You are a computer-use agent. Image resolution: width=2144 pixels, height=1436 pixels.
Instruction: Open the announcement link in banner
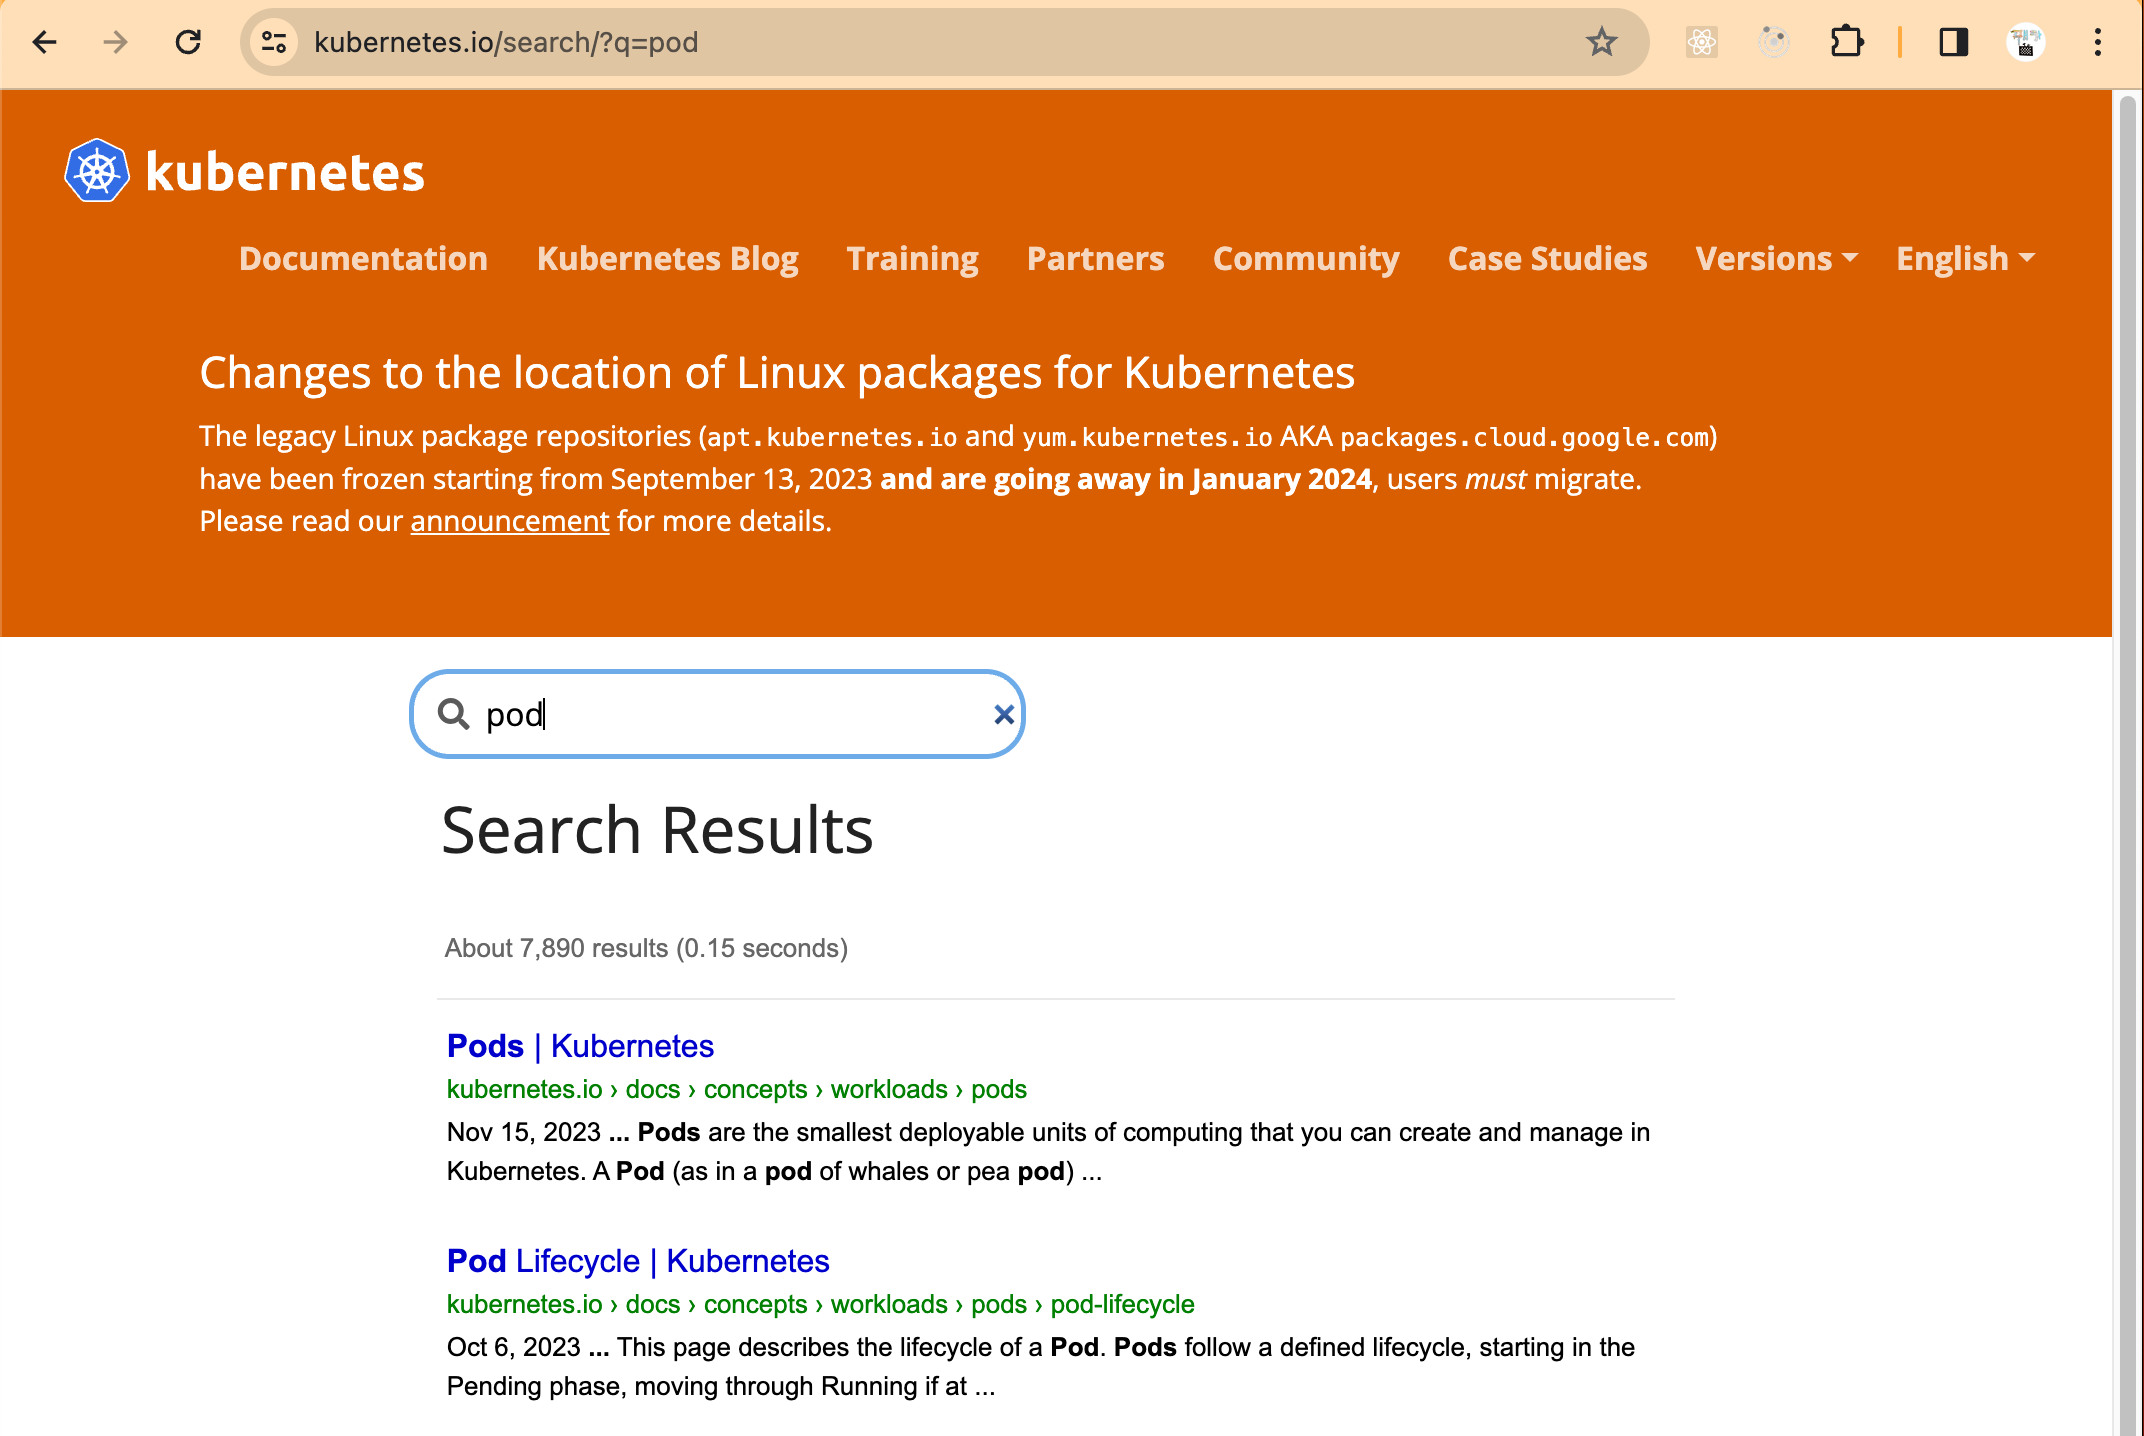pyautogui.click(x=509, y=521)
